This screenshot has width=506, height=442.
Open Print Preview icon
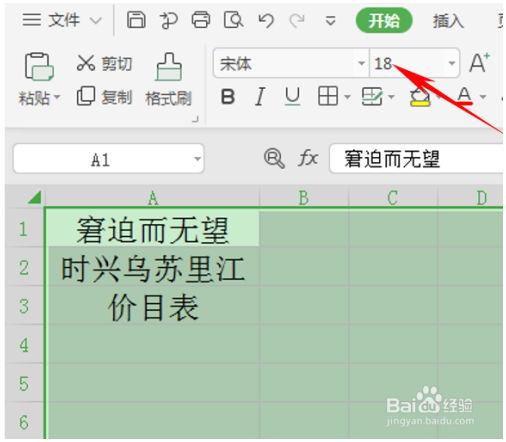233,20
